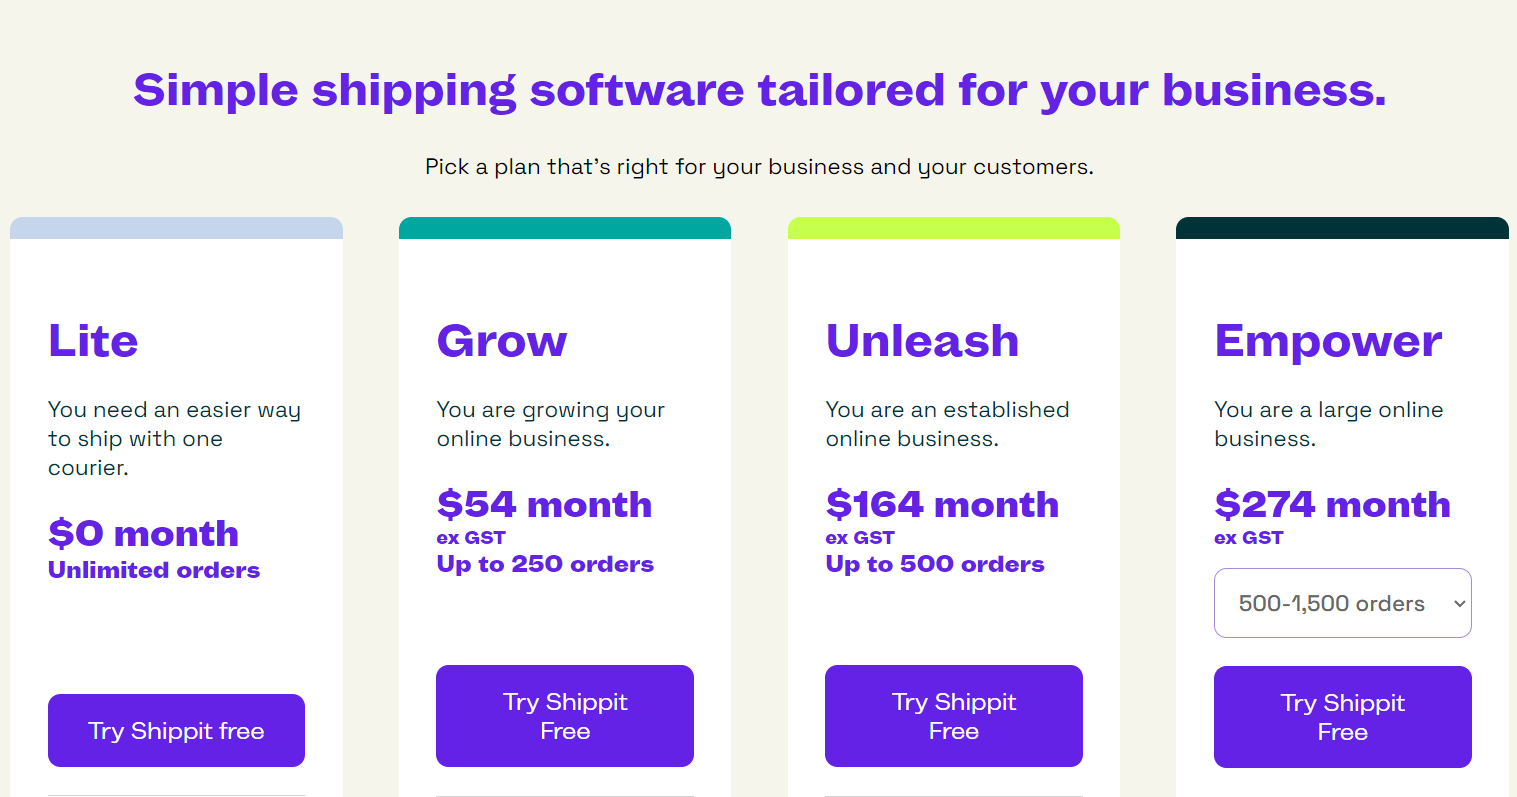Click Try Shippit Free under the Grow plan
This screenshot has height=797, width=1517.
(564, 716)
